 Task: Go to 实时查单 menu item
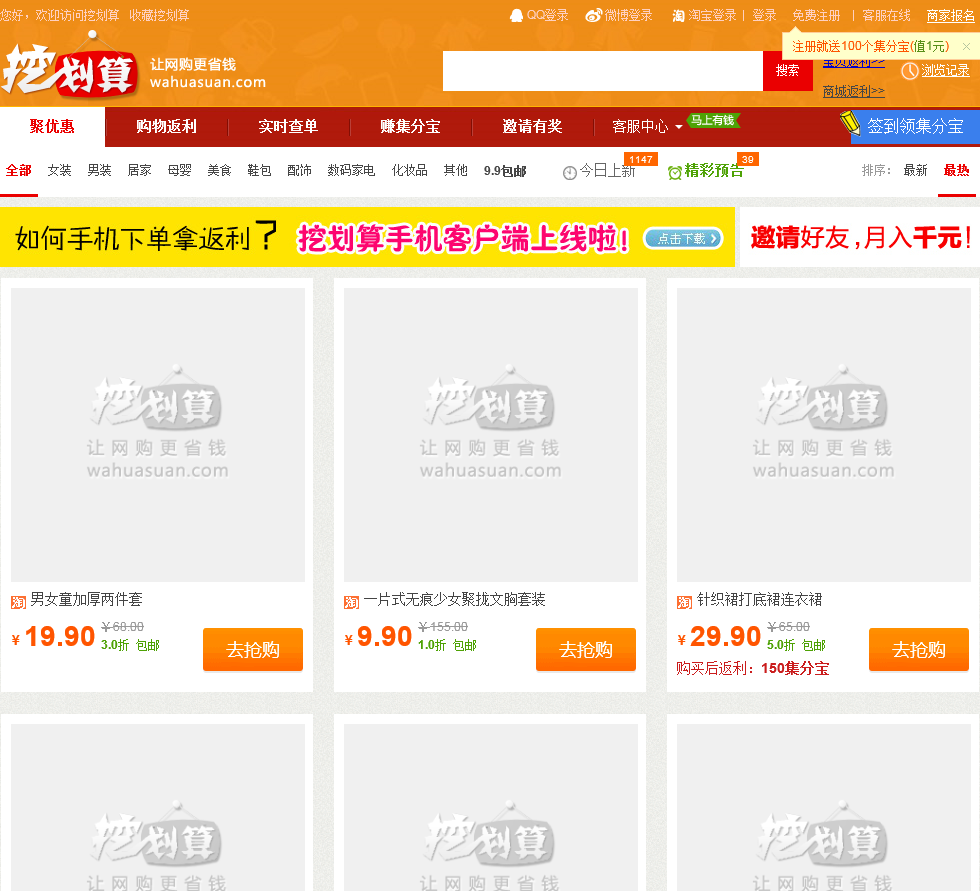tap(288, 126)
